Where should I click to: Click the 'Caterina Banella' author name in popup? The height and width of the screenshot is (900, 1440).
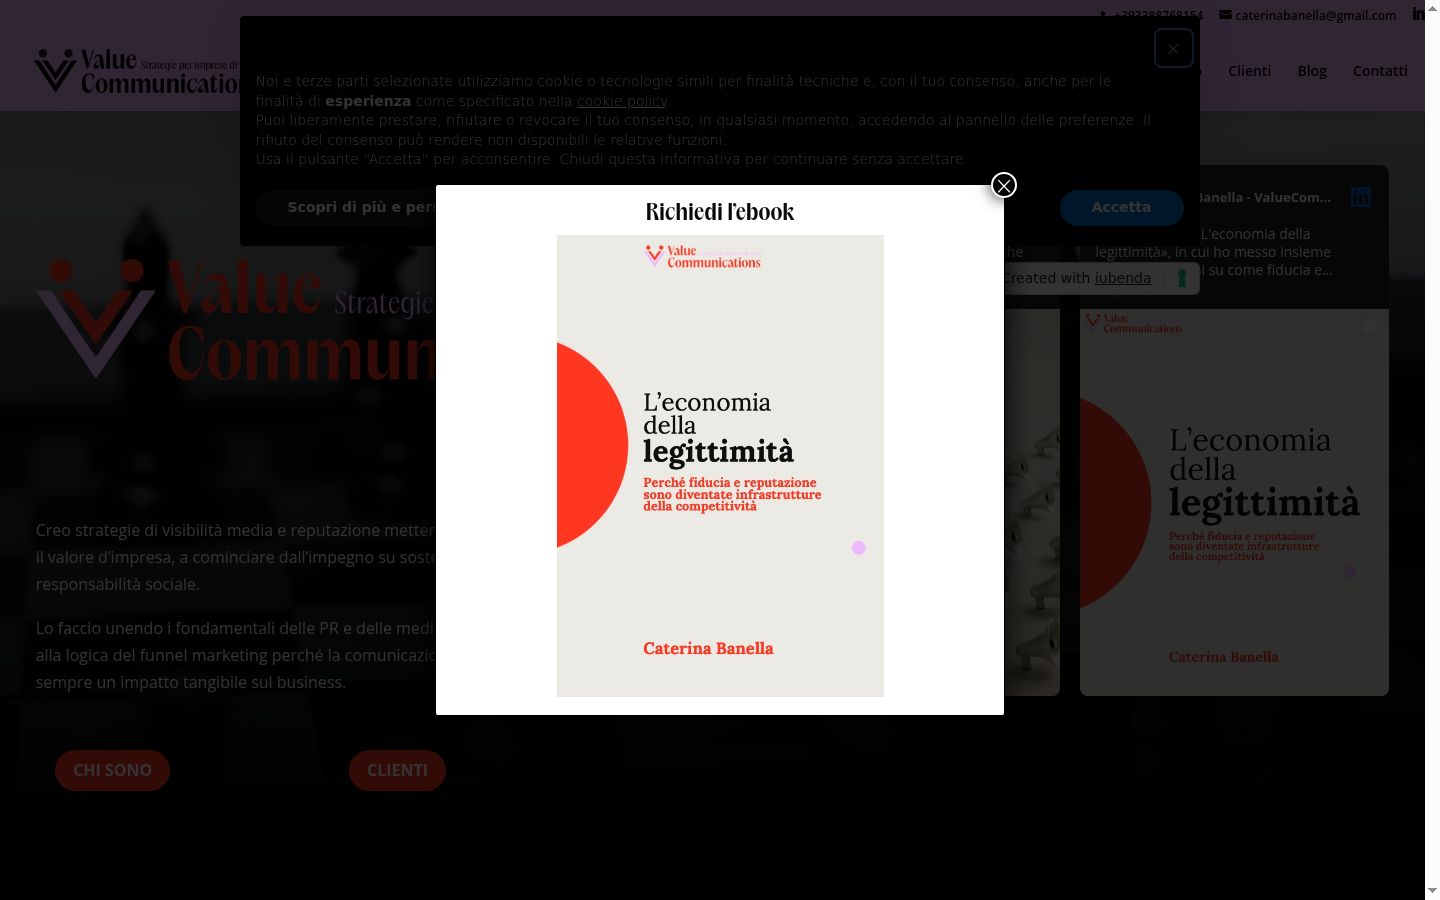click(x=708, y=648)
